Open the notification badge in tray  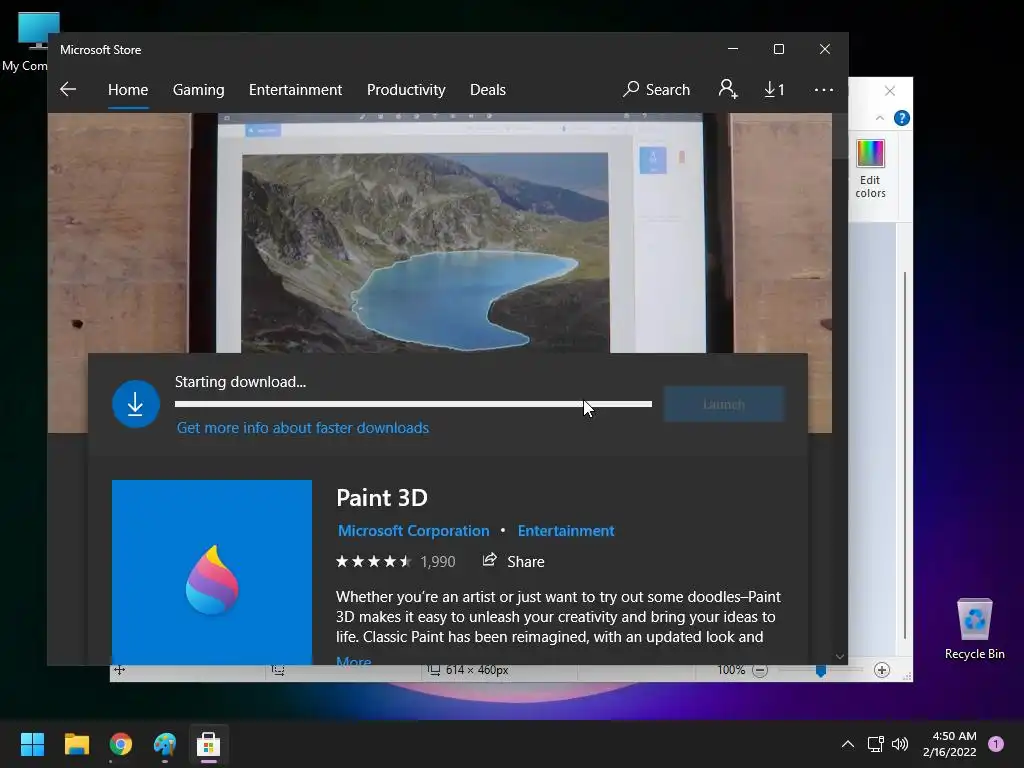tap(996, 744)
